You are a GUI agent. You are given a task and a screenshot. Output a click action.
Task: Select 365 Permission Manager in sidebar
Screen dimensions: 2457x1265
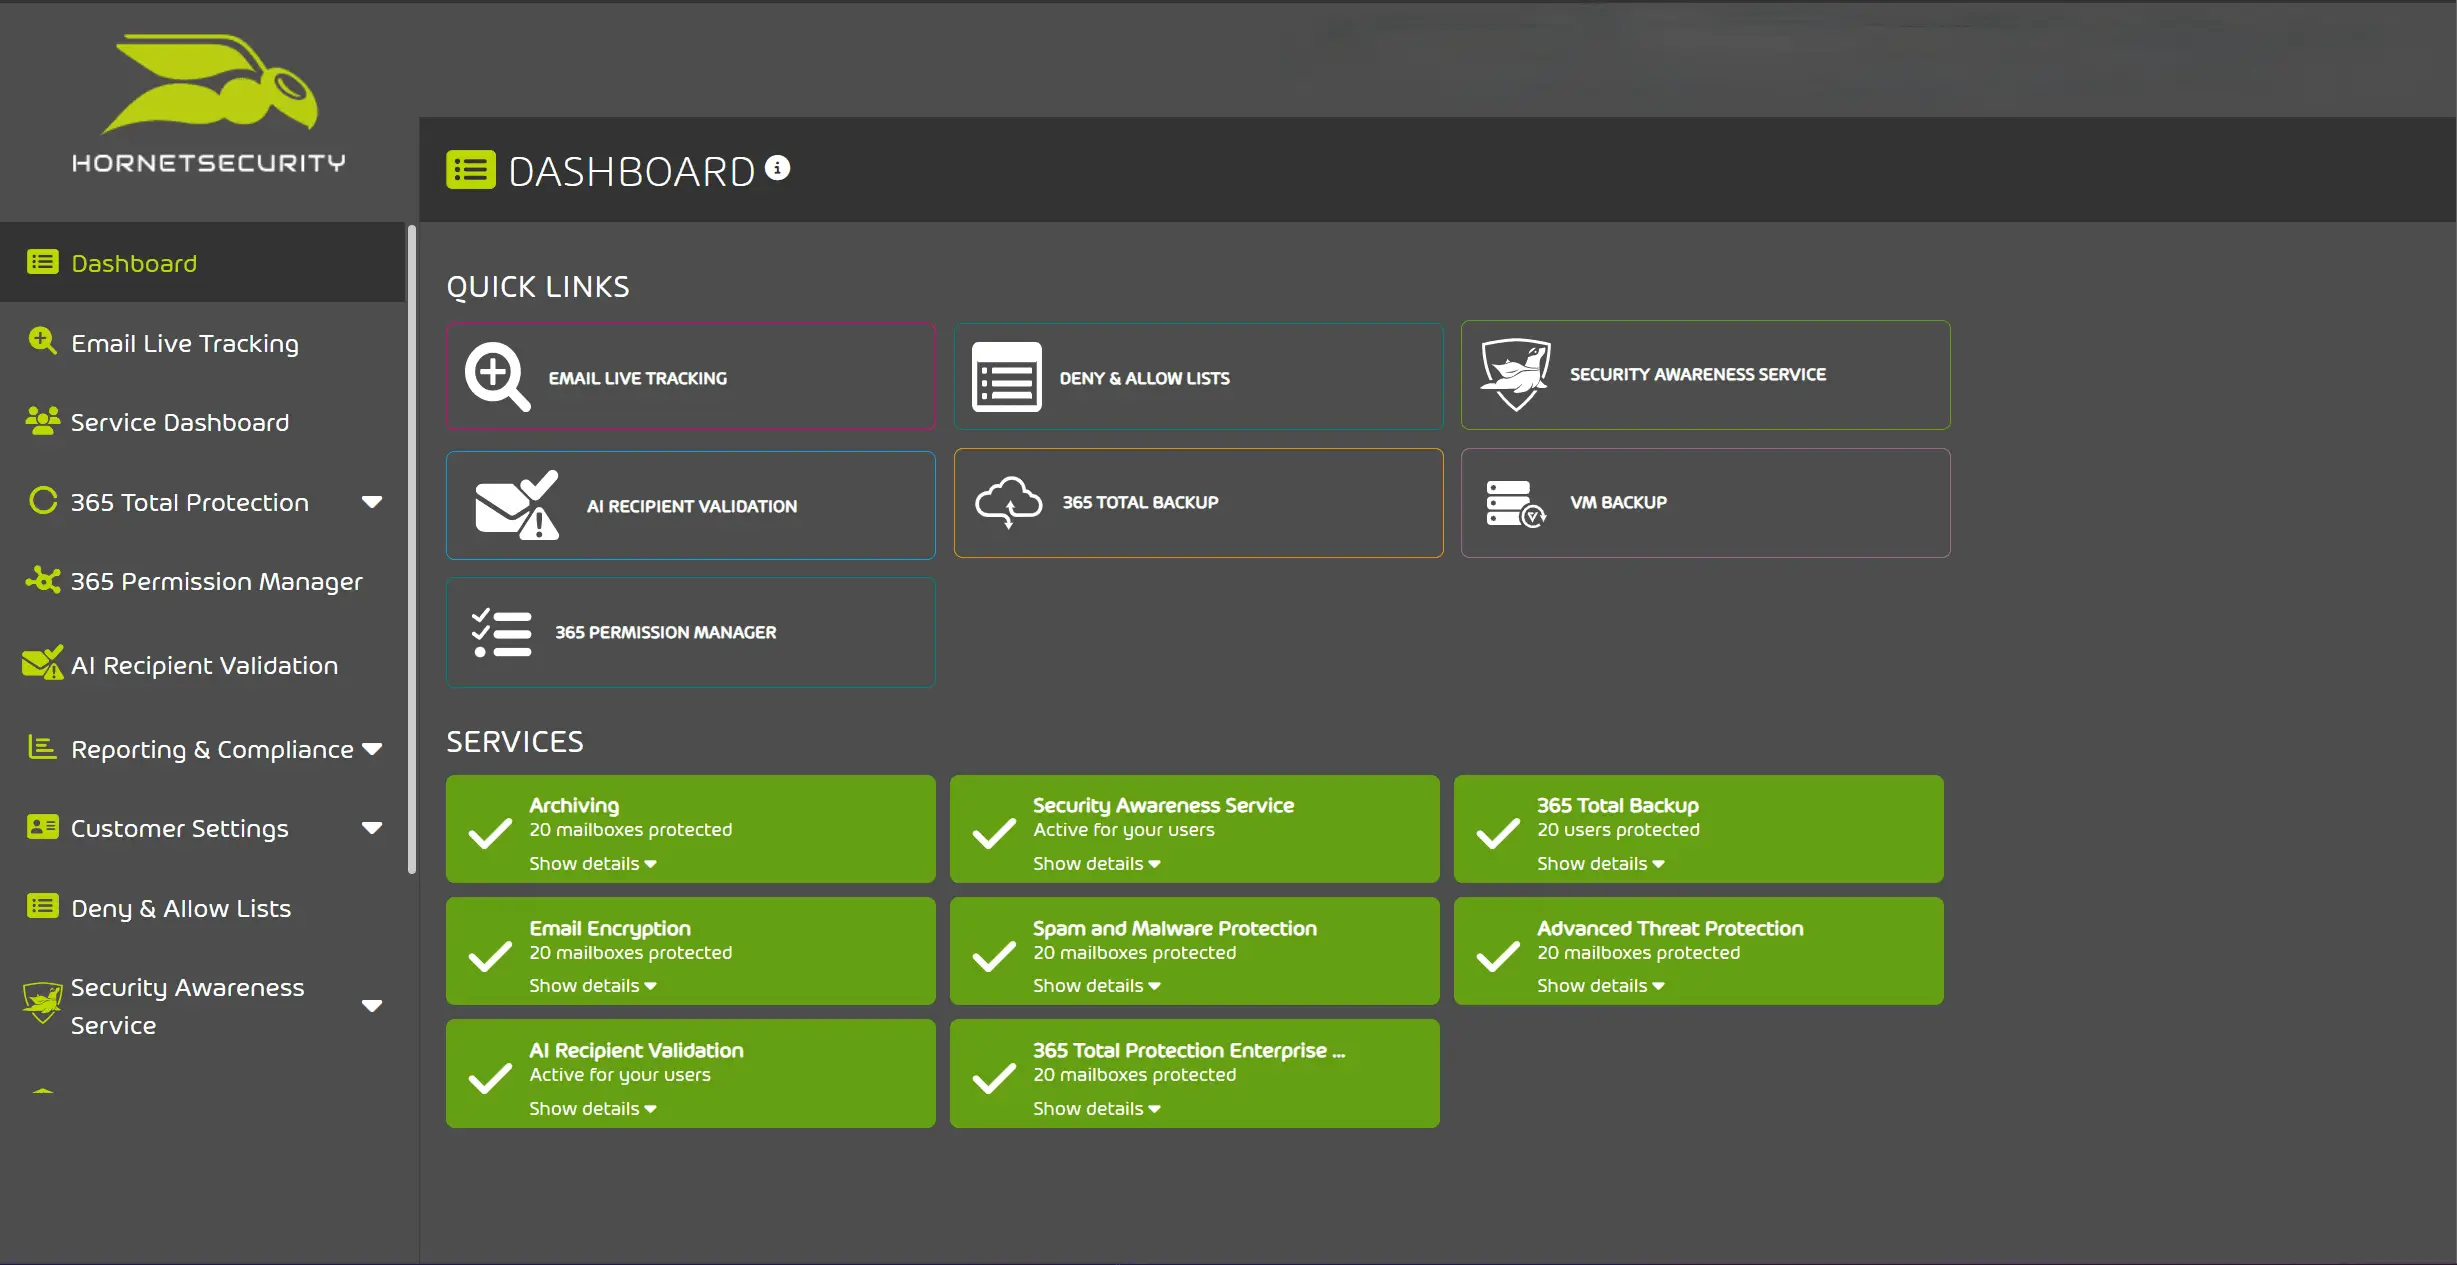(203, 581)
